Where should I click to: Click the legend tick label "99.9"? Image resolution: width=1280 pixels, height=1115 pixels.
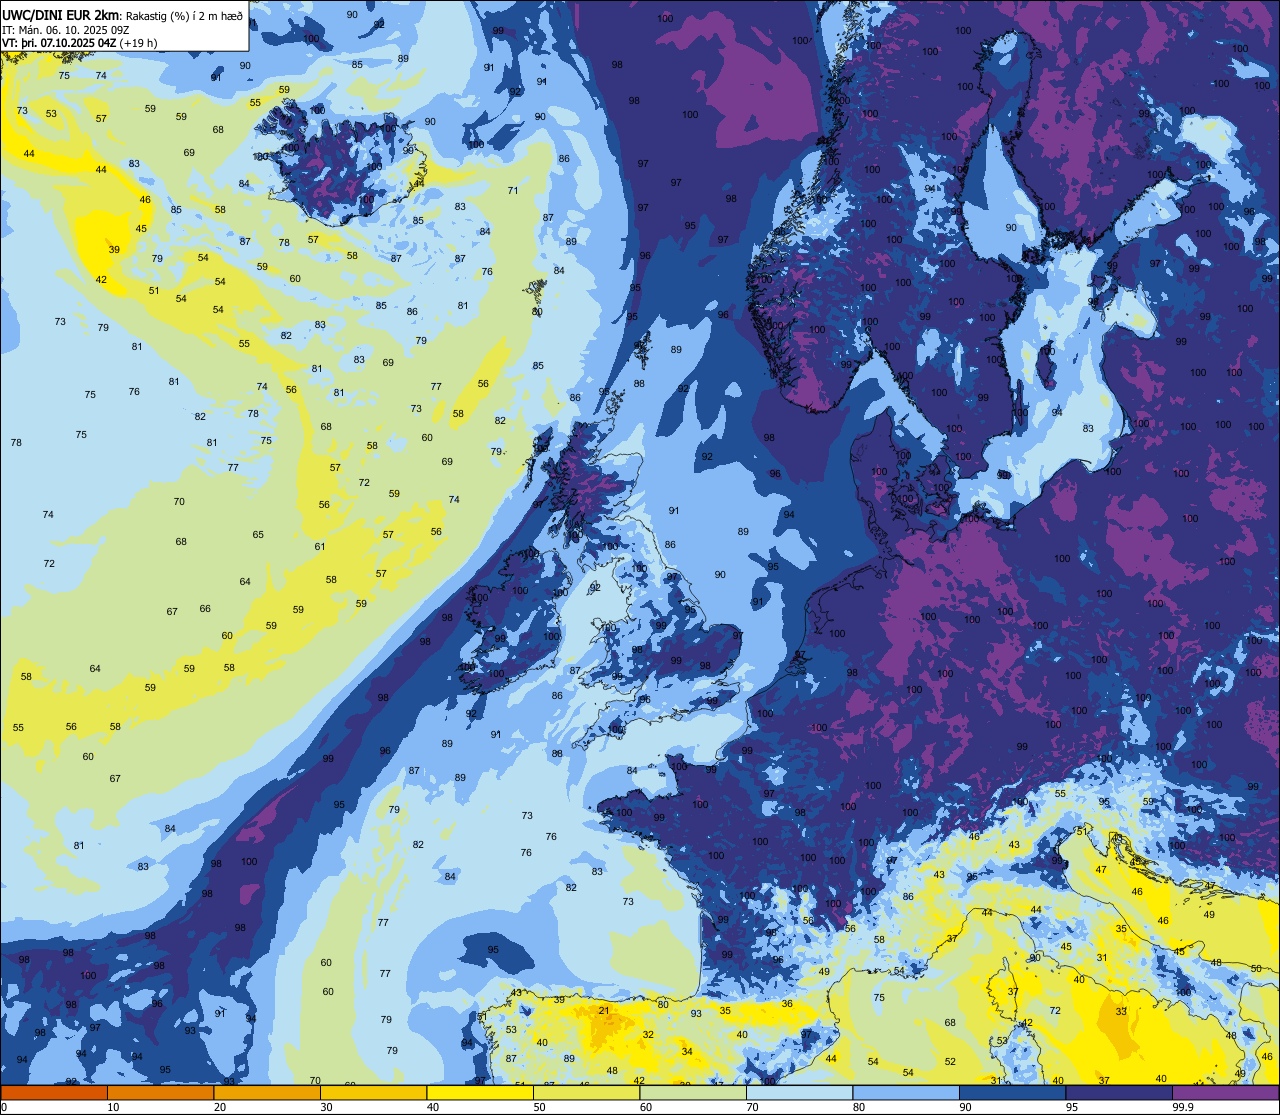(x=1182, y=1107)
